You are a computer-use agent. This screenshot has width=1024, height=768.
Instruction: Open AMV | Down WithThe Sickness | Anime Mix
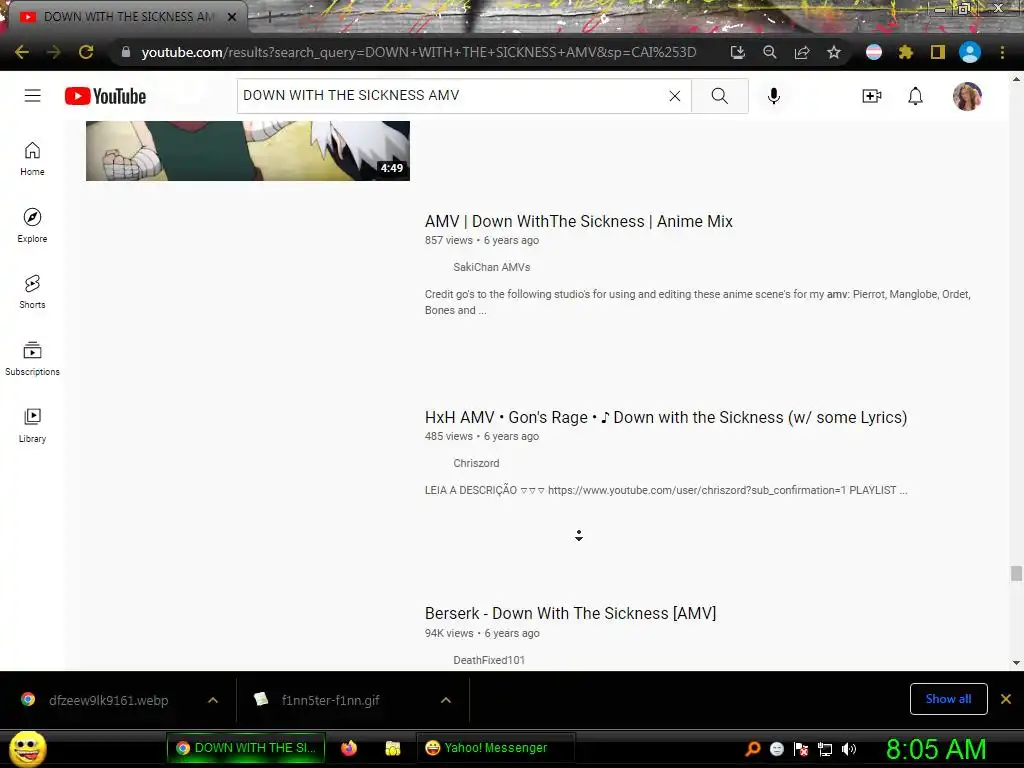point(579,221)
